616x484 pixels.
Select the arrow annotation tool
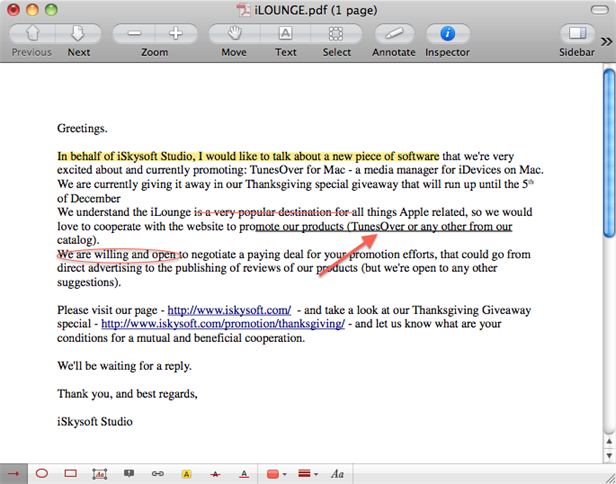point(14,474)
